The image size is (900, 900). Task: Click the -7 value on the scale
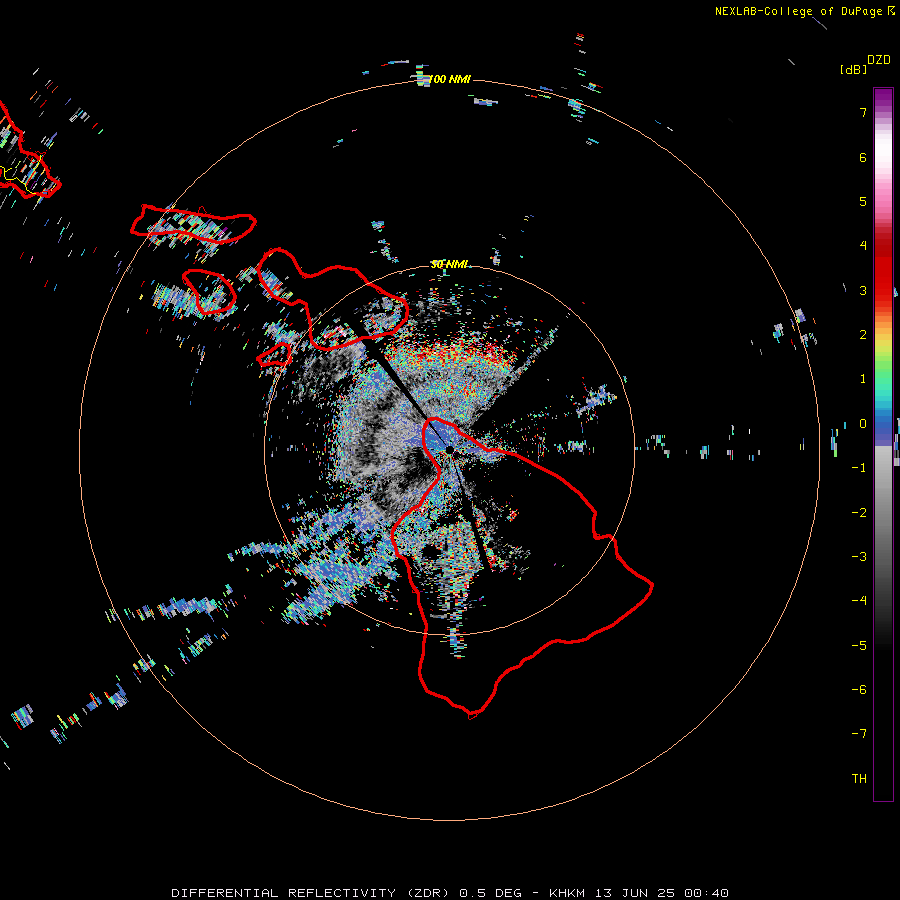click(x=859, y=734)
